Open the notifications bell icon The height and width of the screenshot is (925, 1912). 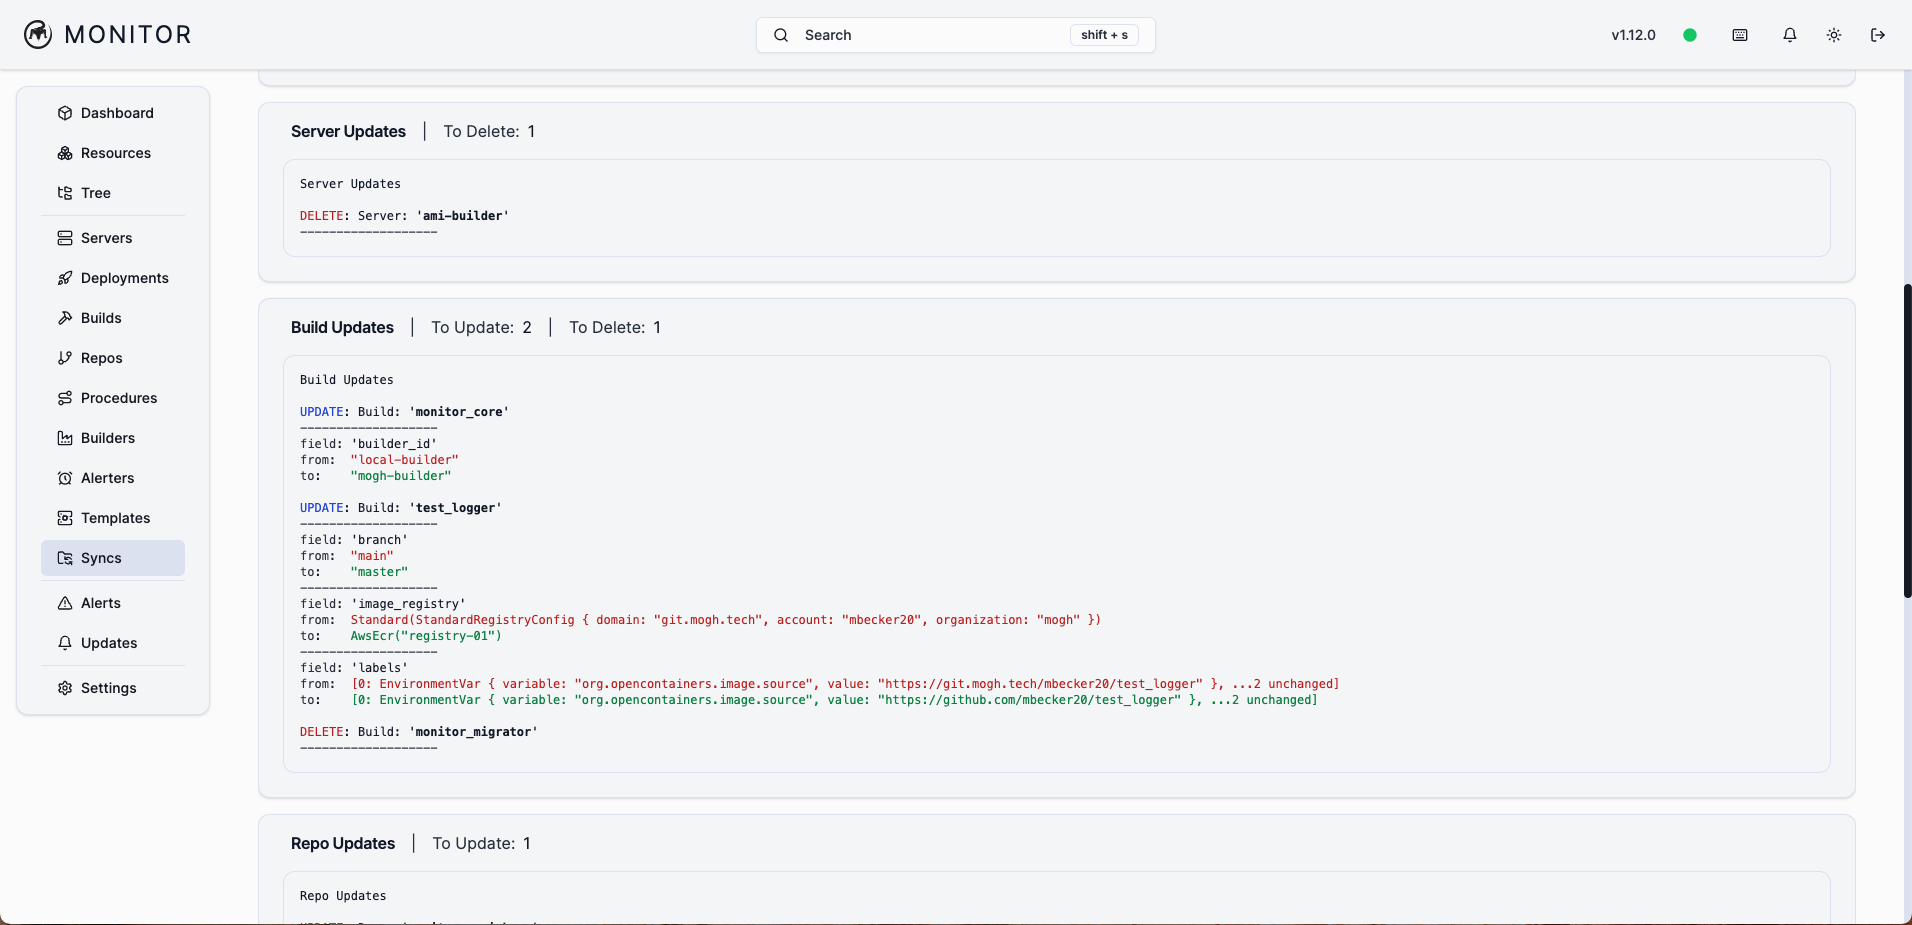tap(1790, 35)
